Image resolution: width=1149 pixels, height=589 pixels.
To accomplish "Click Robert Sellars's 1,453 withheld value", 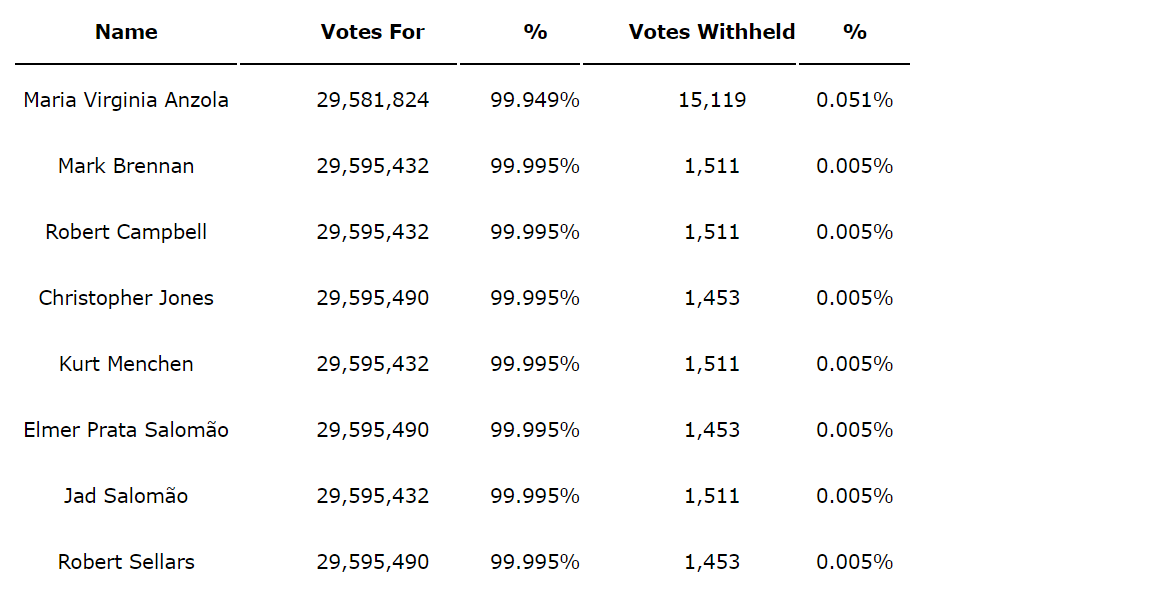I will coord(712,562).
